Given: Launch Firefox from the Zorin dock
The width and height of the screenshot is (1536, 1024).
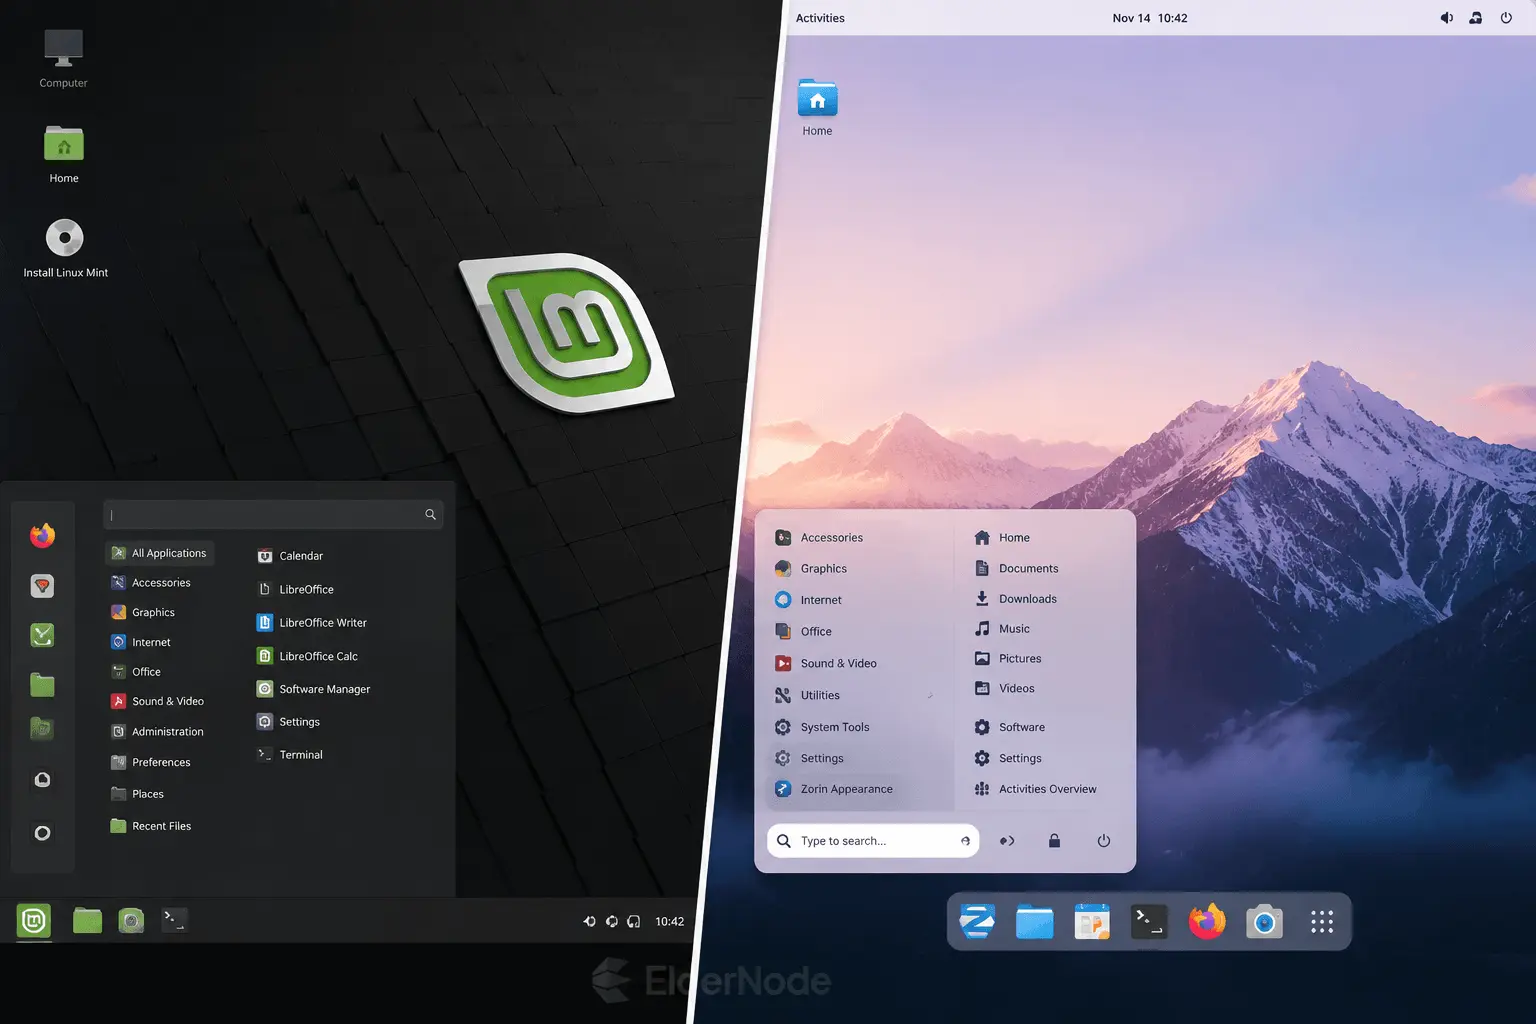Looking at the screenshot, I should 1207,921.
